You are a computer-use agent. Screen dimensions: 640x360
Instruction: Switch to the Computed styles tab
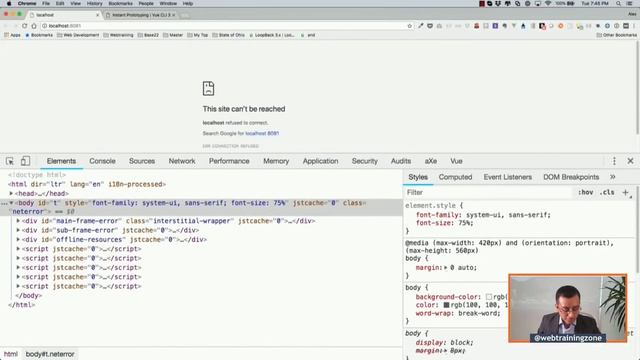point(455,177)
